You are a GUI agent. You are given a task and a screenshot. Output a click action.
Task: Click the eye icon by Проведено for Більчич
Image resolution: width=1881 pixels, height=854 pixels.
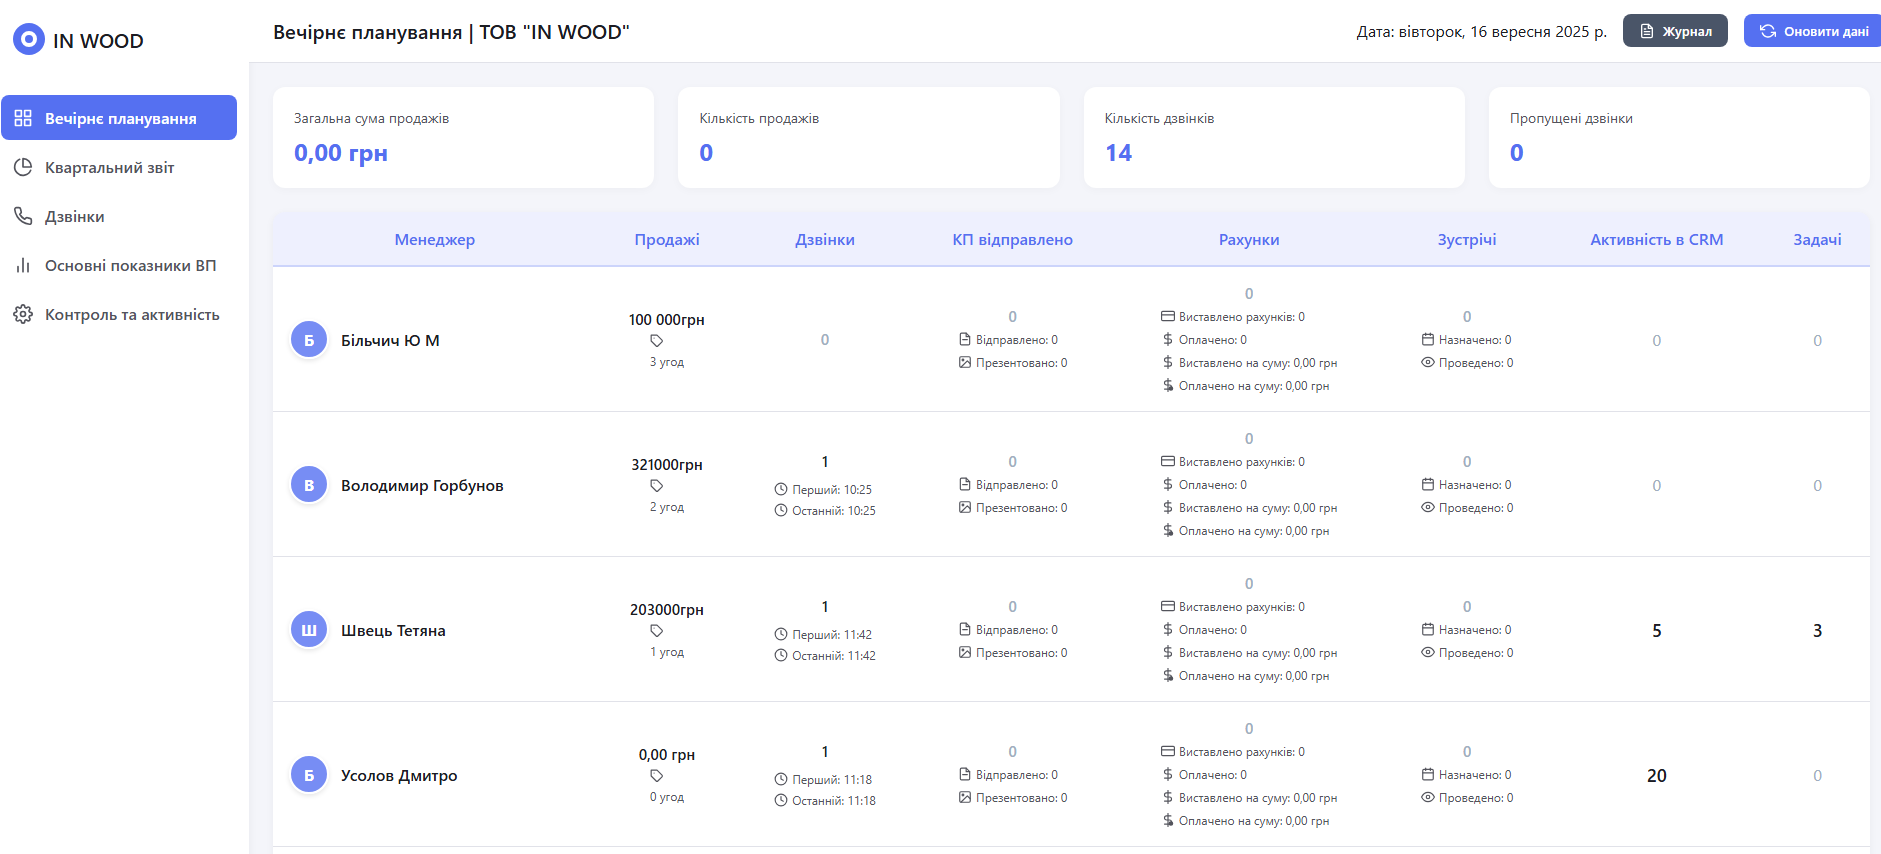point(1428,363)
